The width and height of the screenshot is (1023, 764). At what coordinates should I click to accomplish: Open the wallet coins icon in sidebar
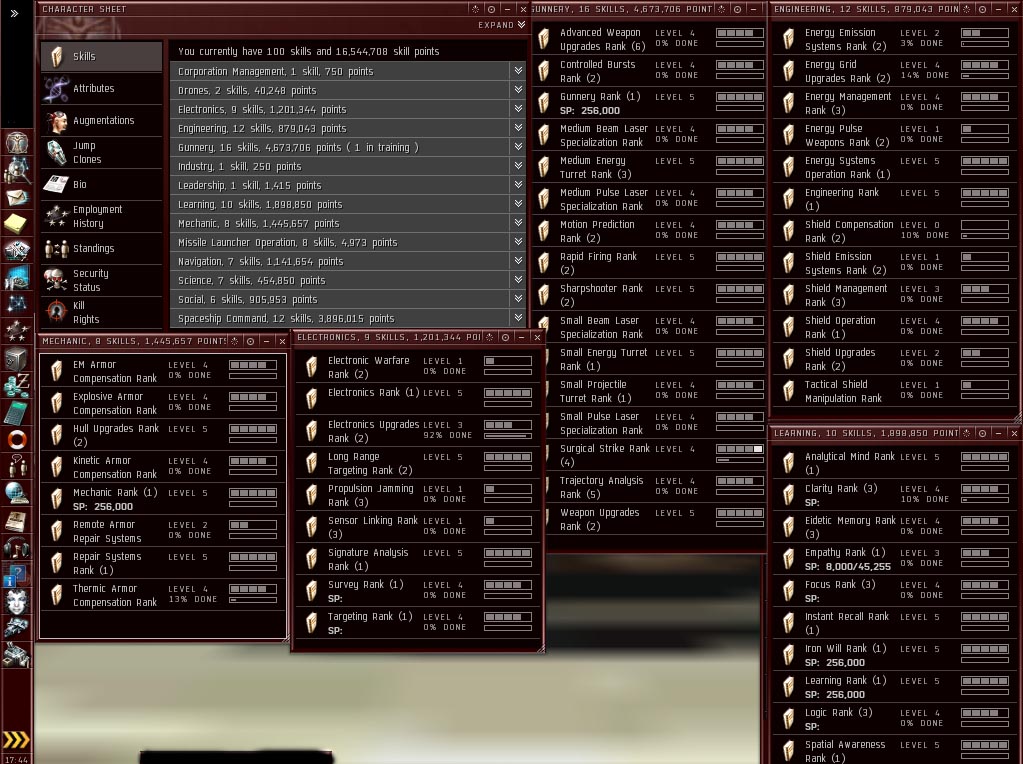coord(17,385)
